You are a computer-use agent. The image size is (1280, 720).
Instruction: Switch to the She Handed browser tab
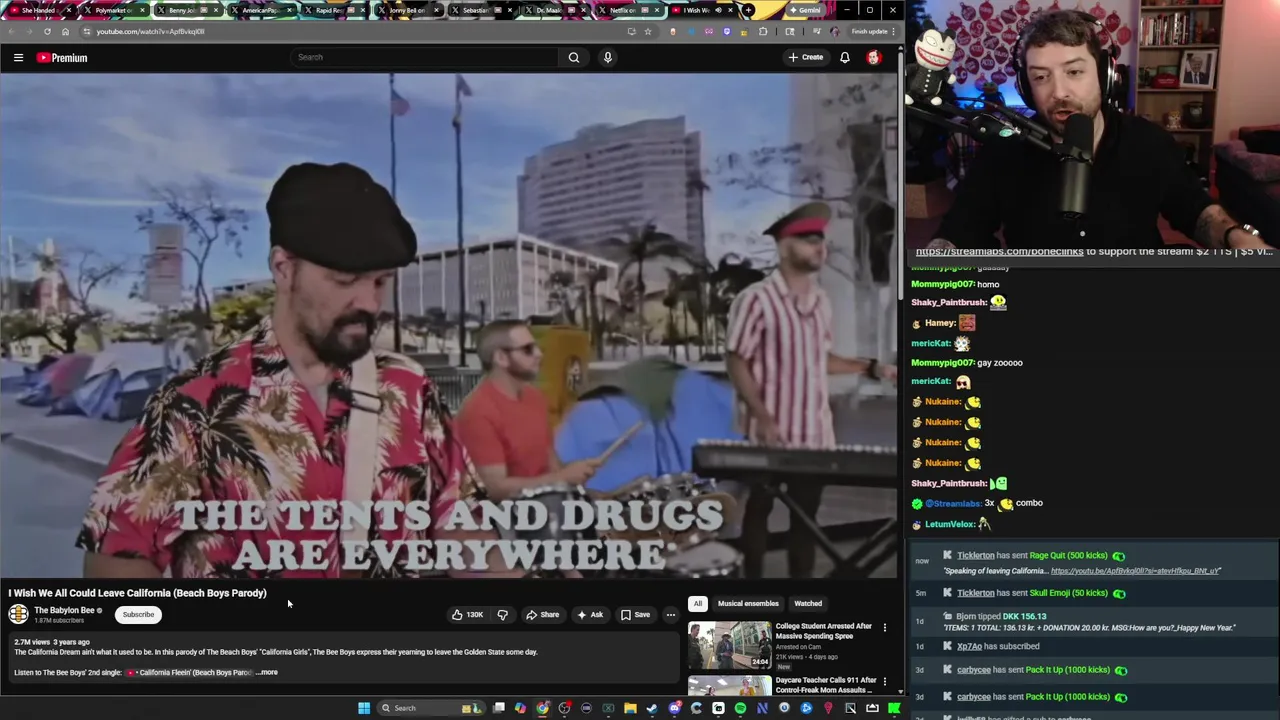[x=39, y=10]
